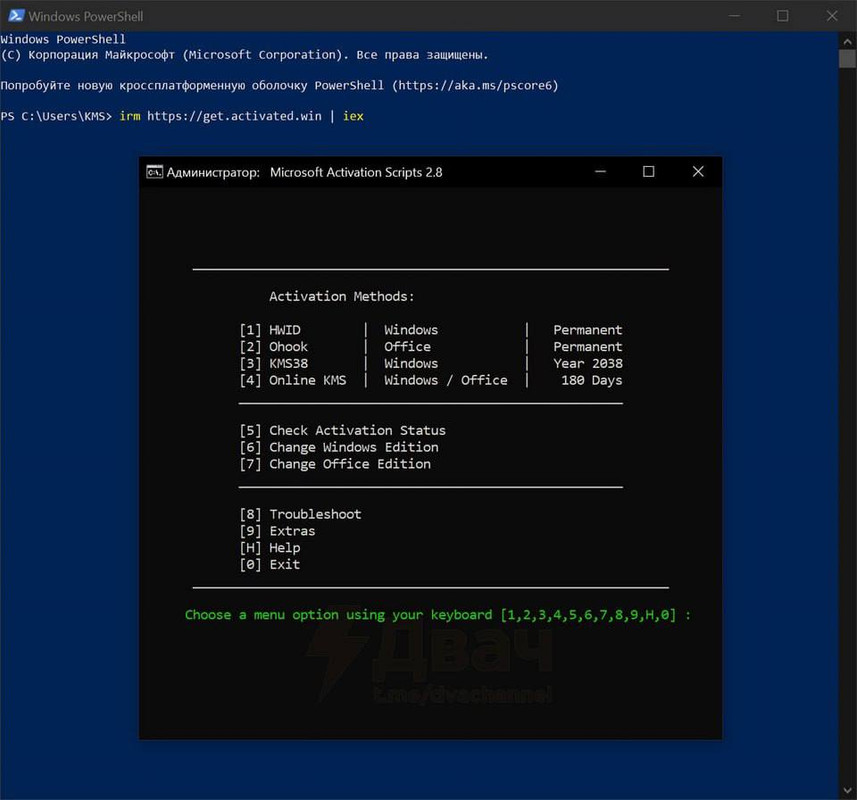The height and width of the screenshot is (800, 857).
Task: Click the Microsoft Corporation copyright line
Action: pyautogui.click(x=244, y=55)
